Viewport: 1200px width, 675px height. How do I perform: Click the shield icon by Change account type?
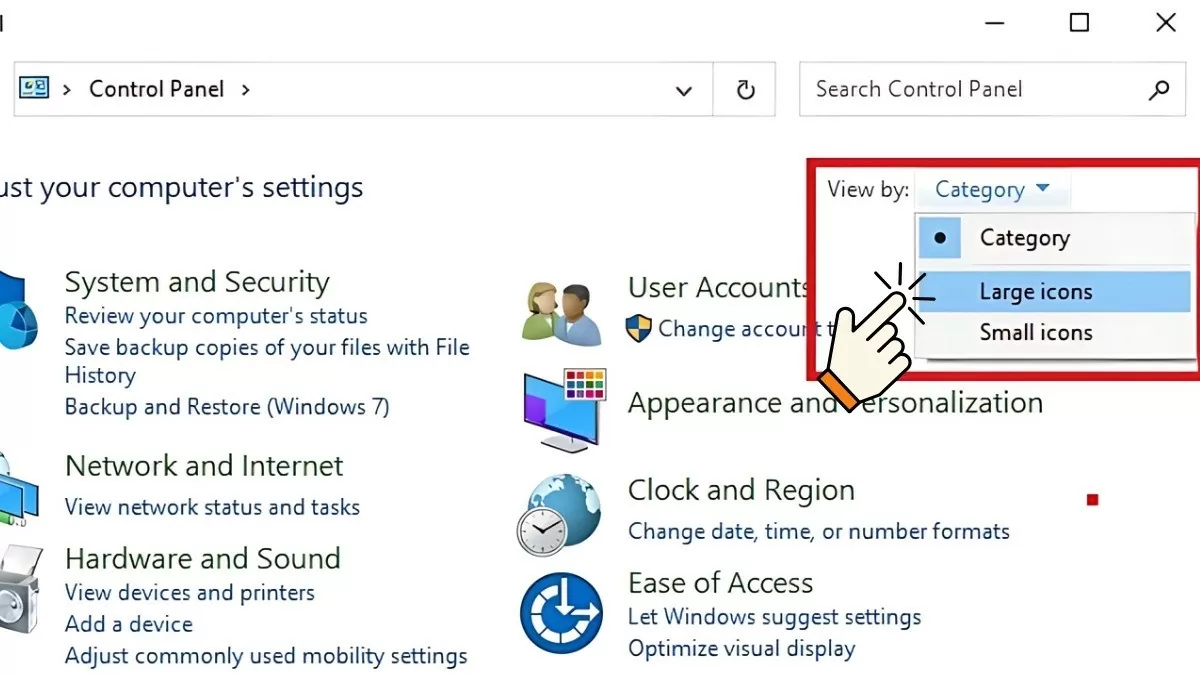click(638, 328)
